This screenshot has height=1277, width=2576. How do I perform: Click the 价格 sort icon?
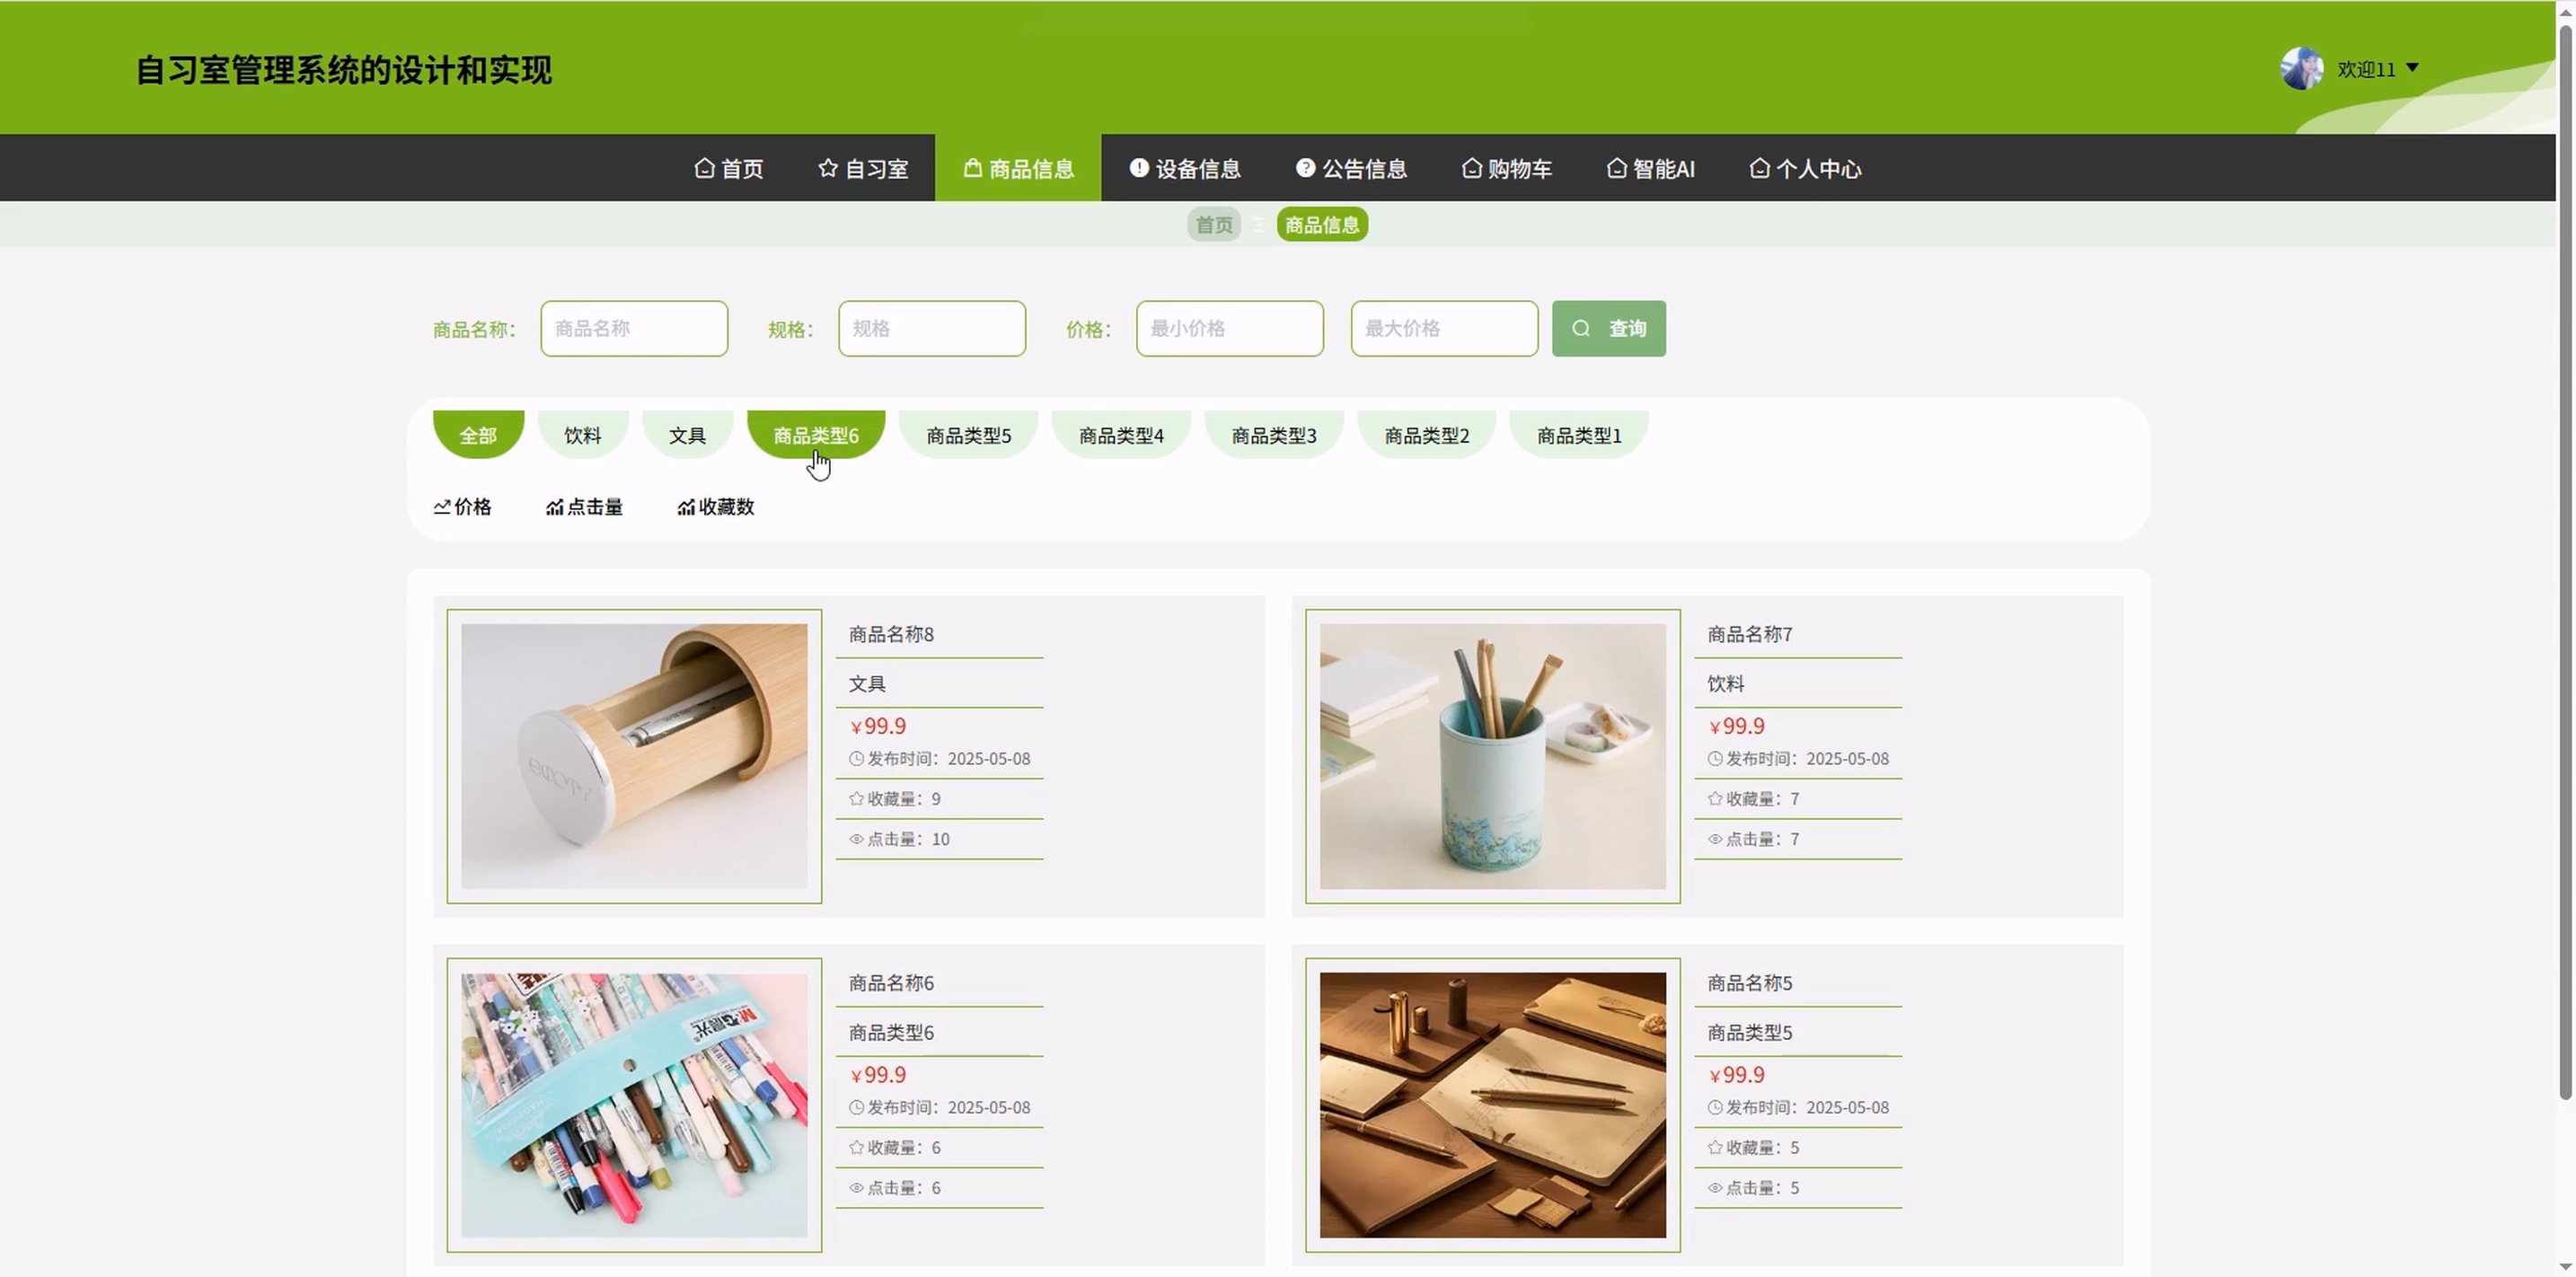[x=442, y=507]
